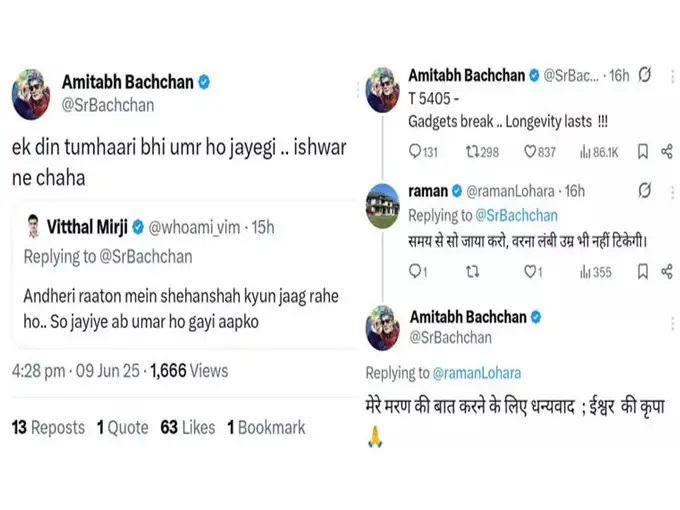Open view analytics showing 86.1K
The height and width of the screenshot is (510, 680).
point(586,152)
